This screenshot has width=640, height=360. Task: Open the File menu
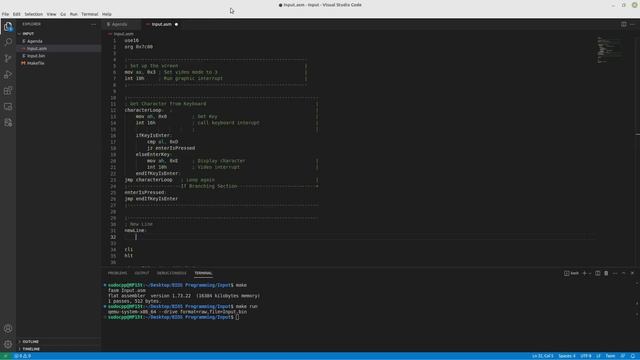[5, 14]
